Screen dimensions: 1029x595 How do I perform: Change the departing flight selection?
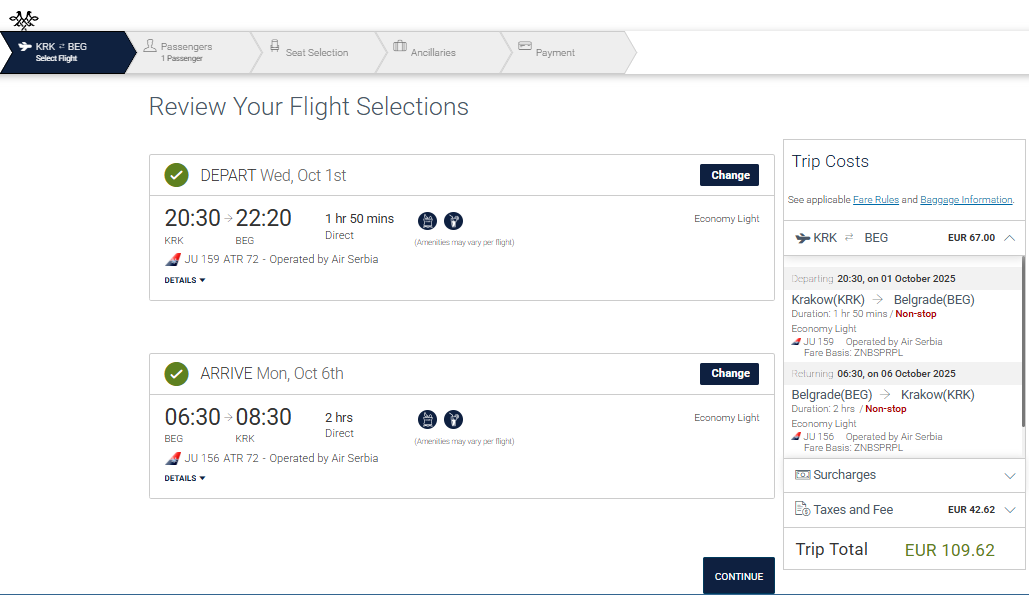click(x=729, y=175)
